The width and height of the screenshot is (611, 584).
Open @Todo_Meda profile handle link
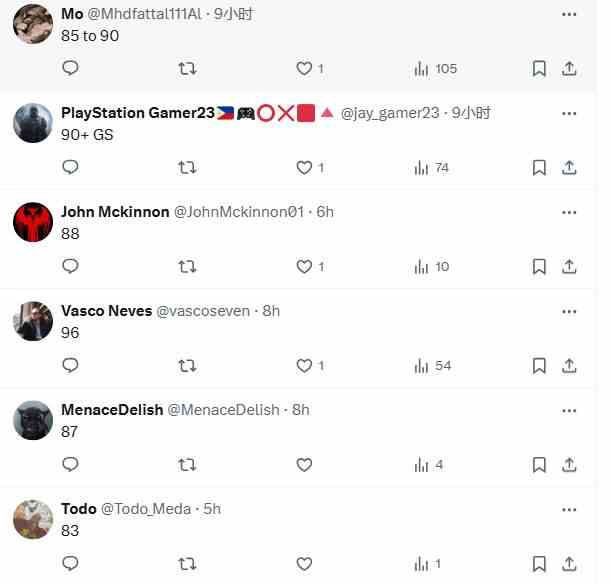pos(146,509)
